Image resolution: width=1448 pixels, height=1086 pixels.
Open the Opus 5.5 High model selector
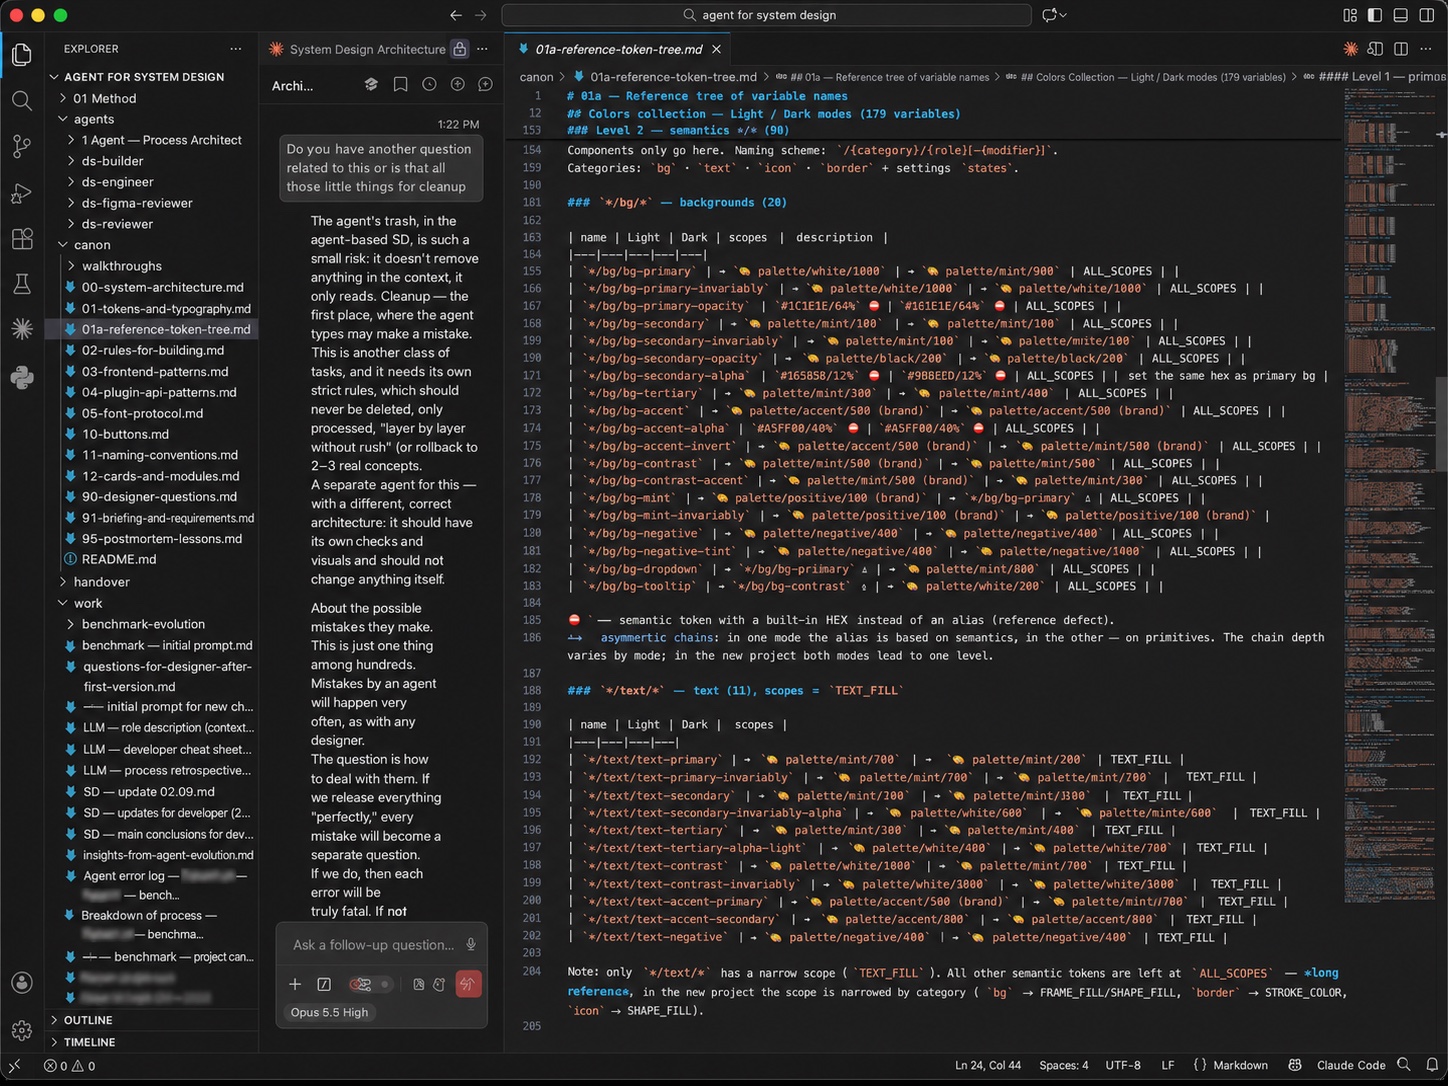point(329,1012)
